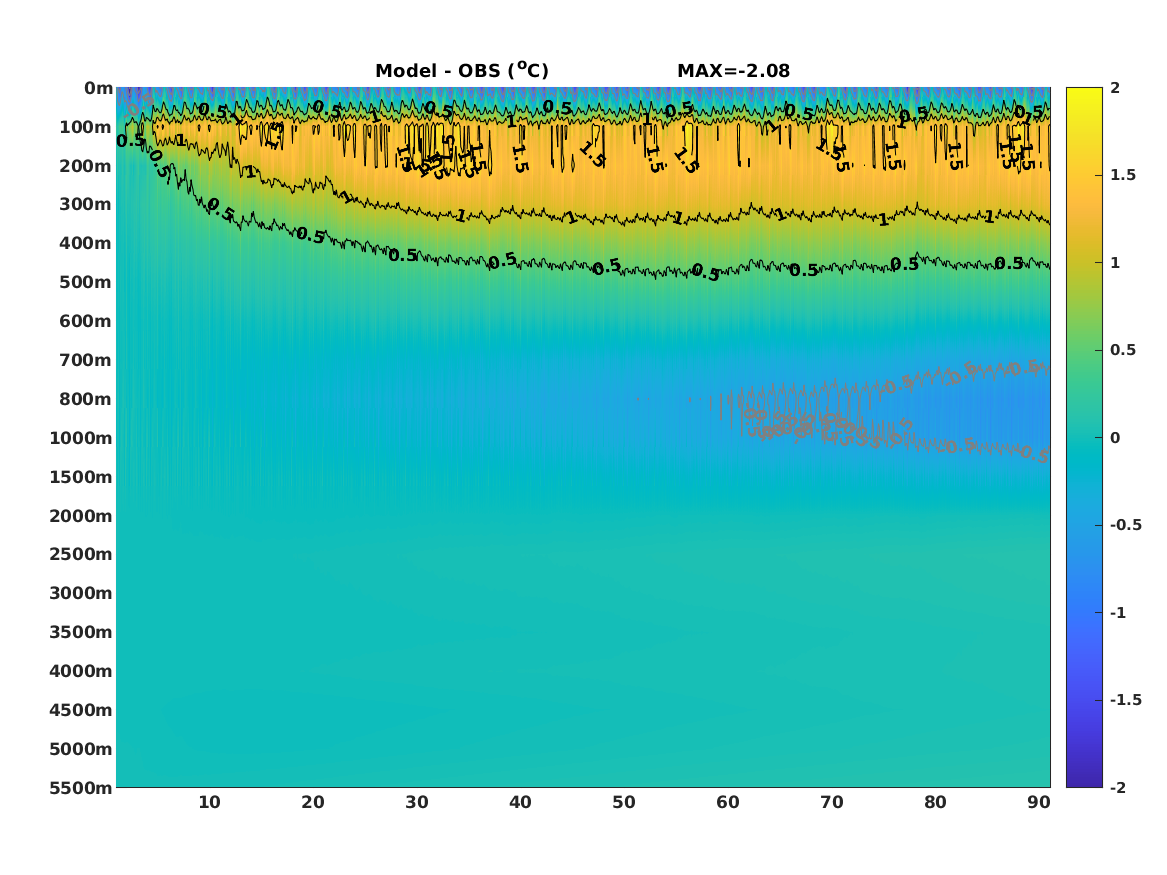
Task: Click the x-axis tick label "50"
Action: pos(624,802)
